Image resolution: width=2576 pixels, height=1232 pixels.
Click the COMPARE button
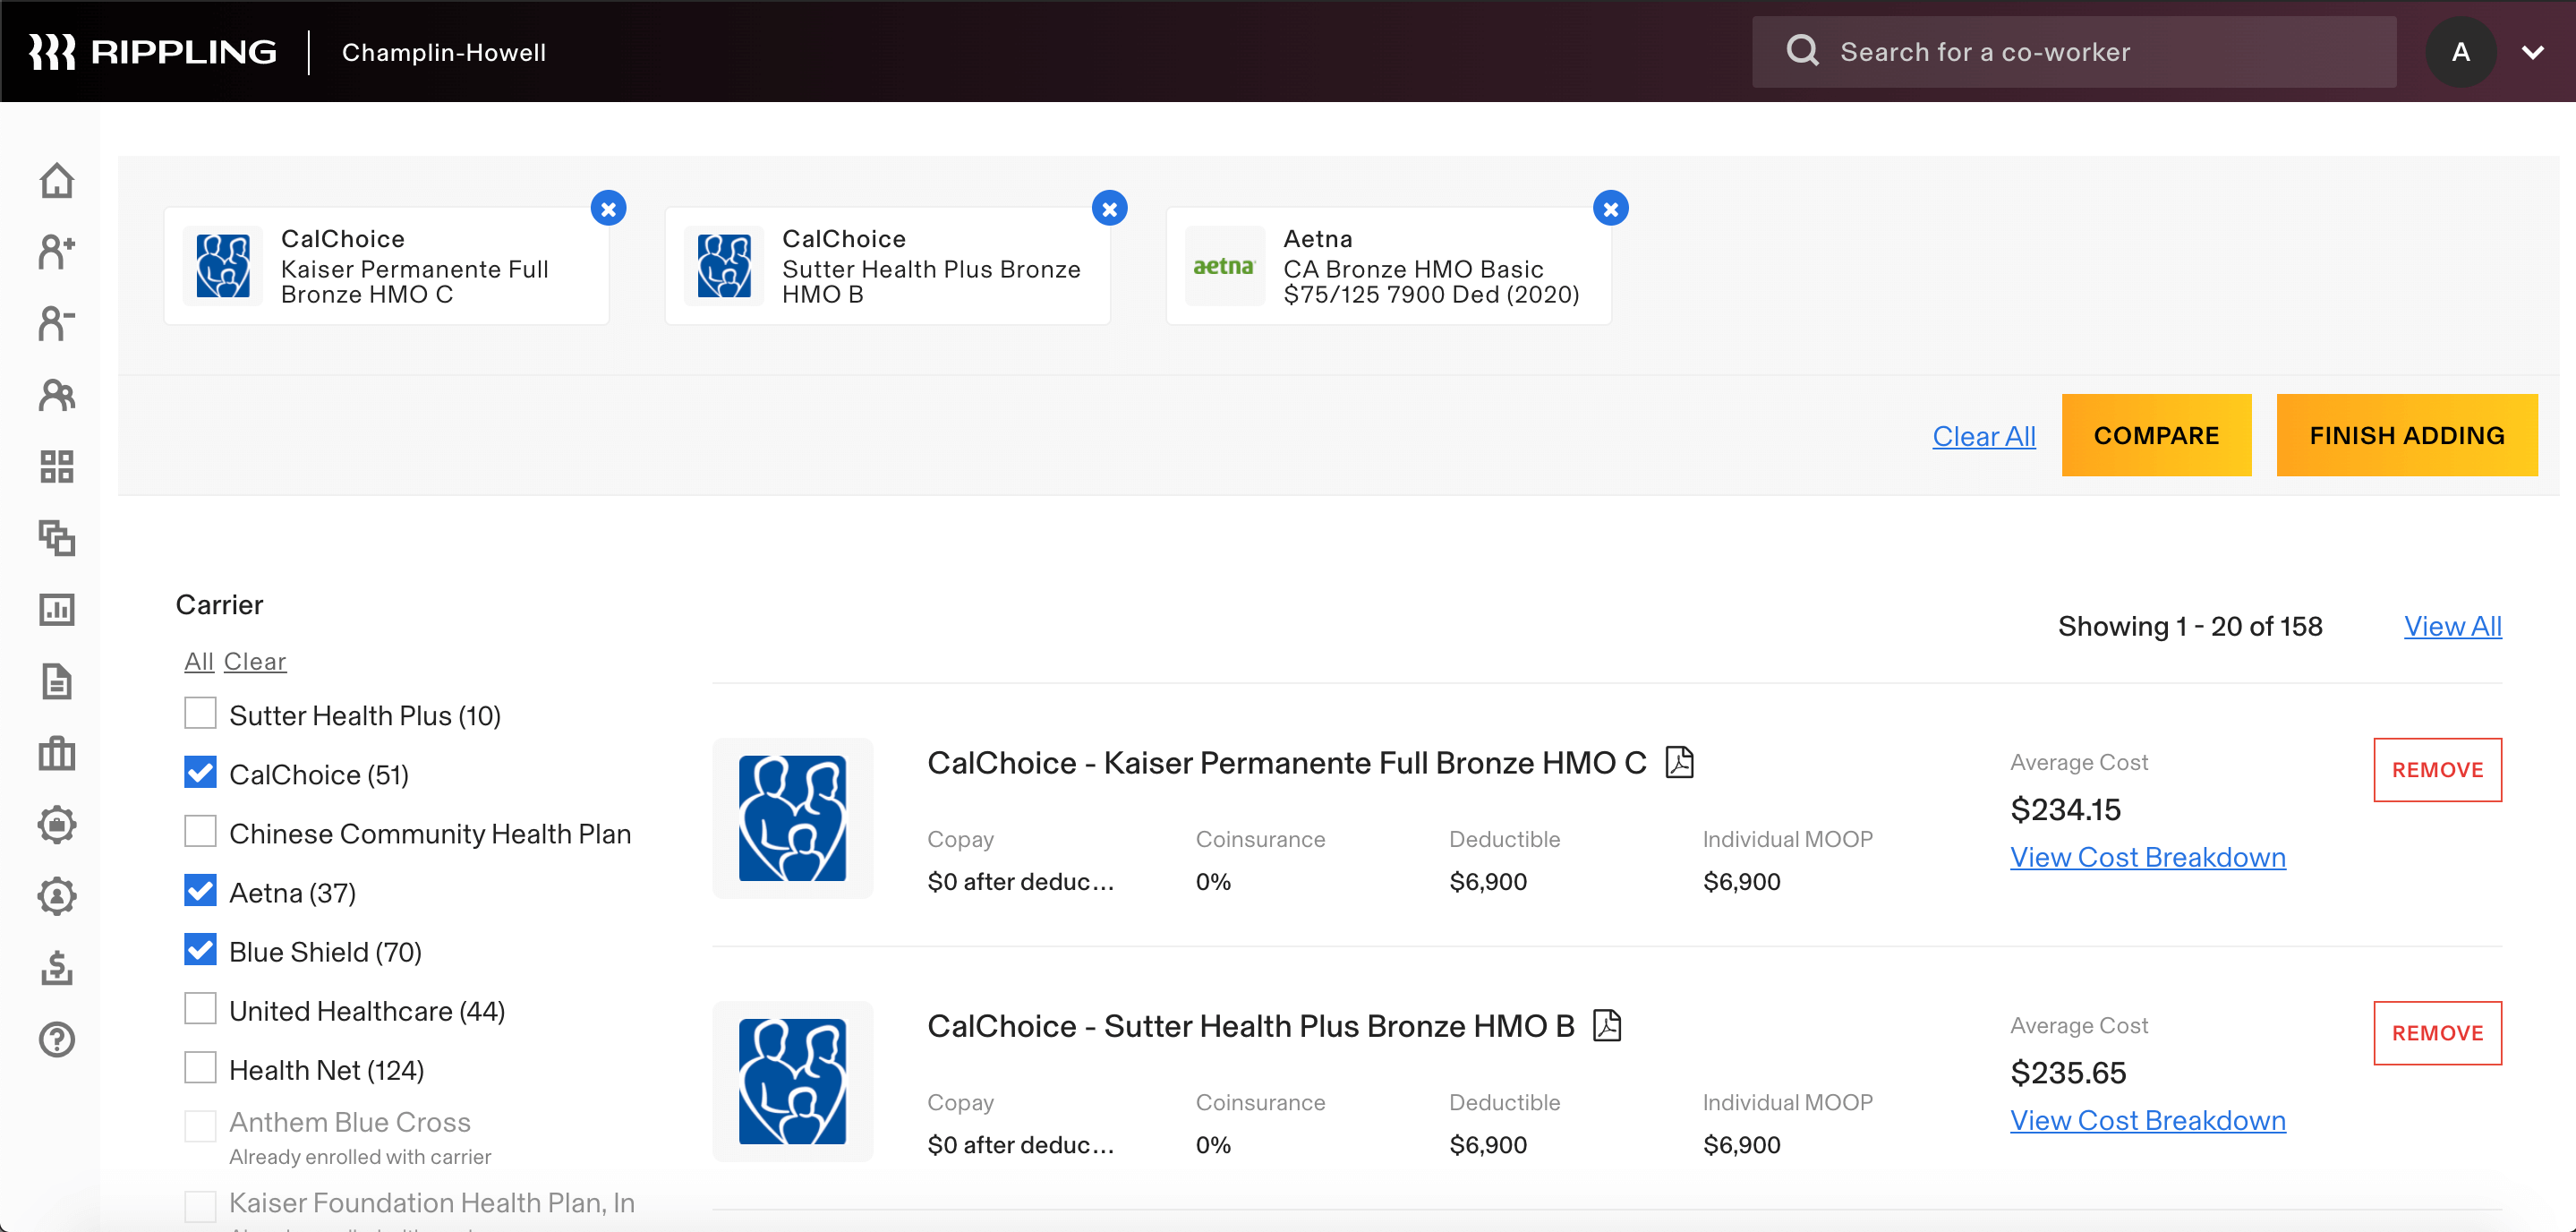point(2156,435)
